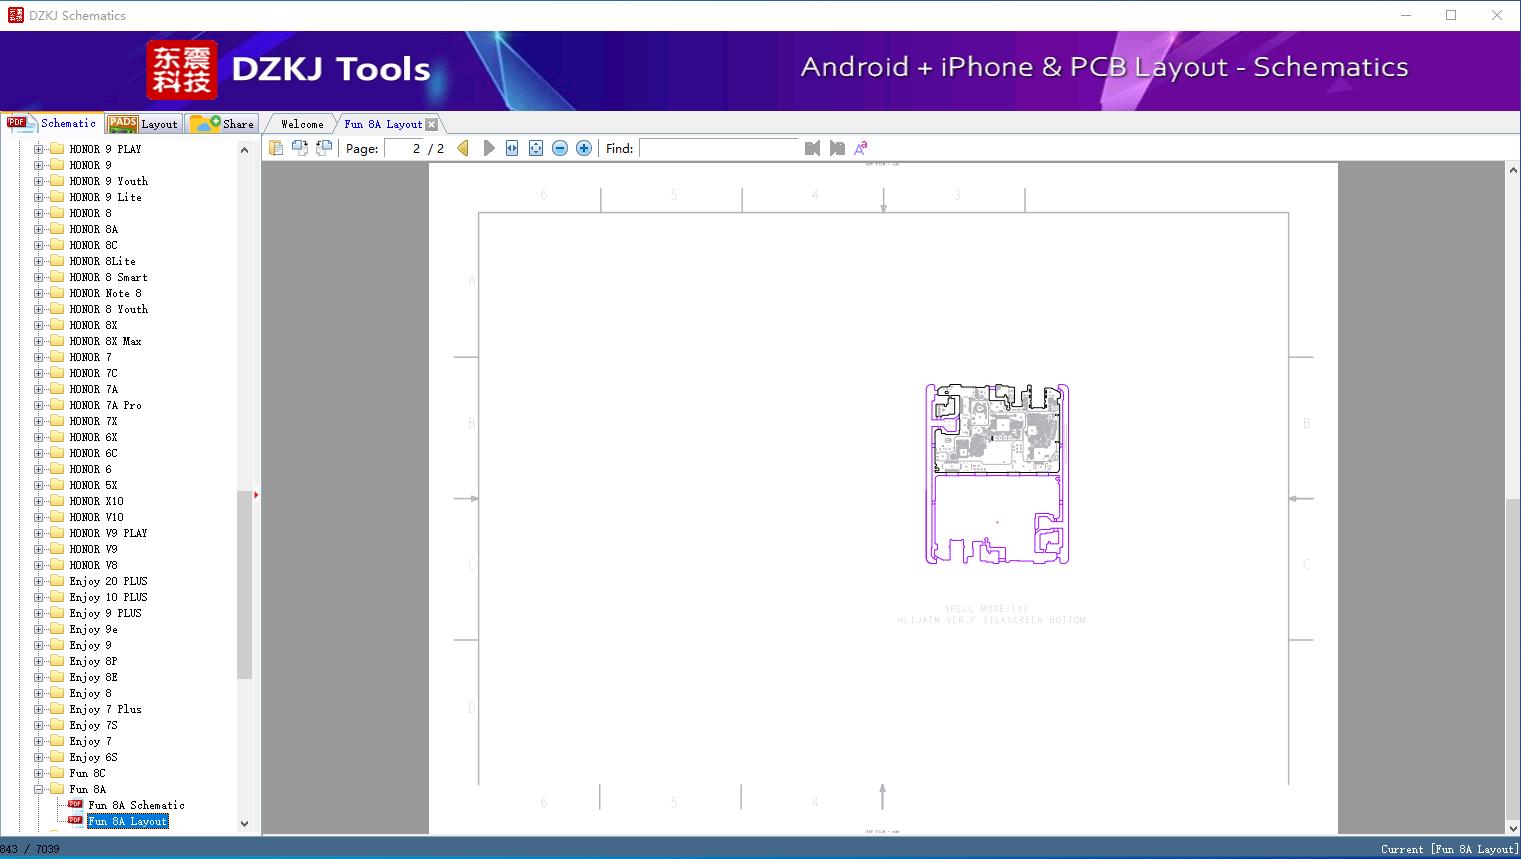Select HONOR 5X in the tree

pyautogui.click(x=94, y=485)
